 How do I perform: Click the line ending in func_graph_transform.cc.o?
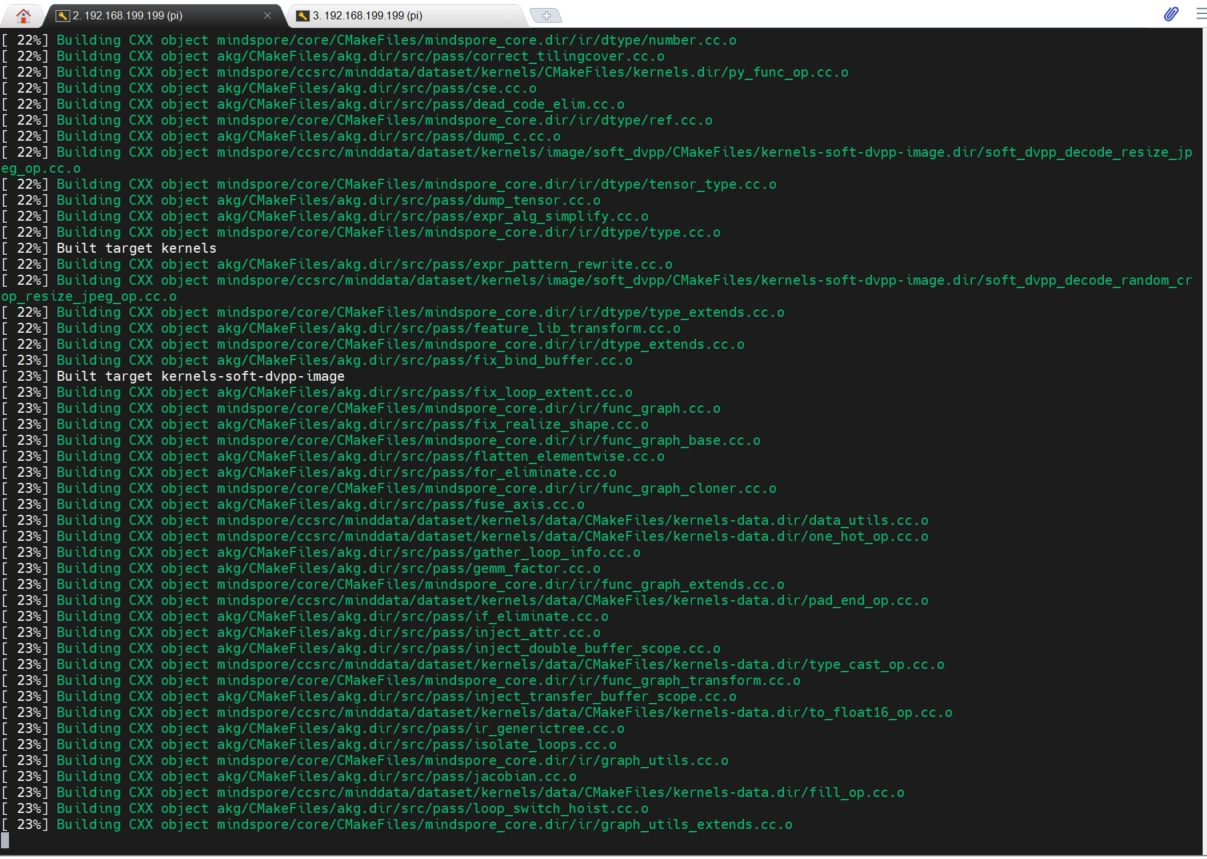(400, 680)
